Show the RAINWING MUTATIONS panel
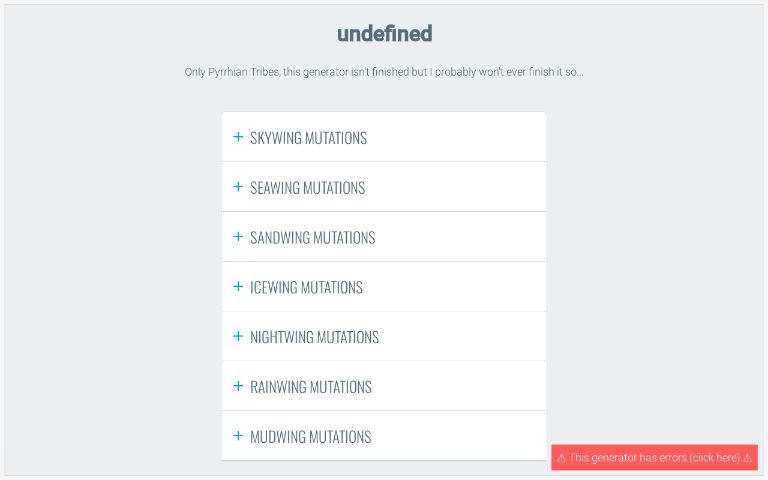The width and height of the screenshot is (768, 480). click(x=310, y=387)
